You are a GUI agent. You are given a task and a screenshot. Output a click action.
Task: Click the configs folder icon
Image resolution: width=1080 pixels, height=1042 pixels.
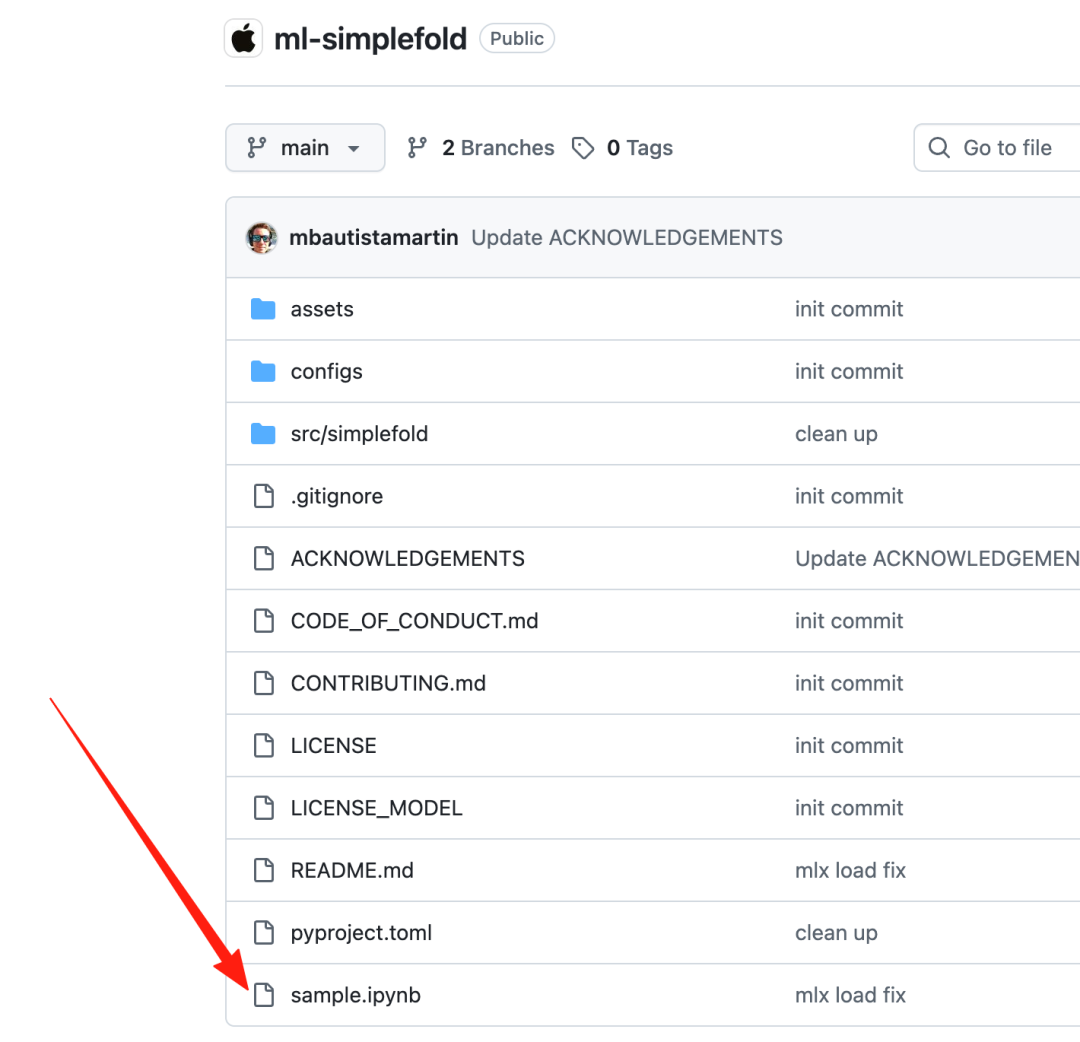263,372
